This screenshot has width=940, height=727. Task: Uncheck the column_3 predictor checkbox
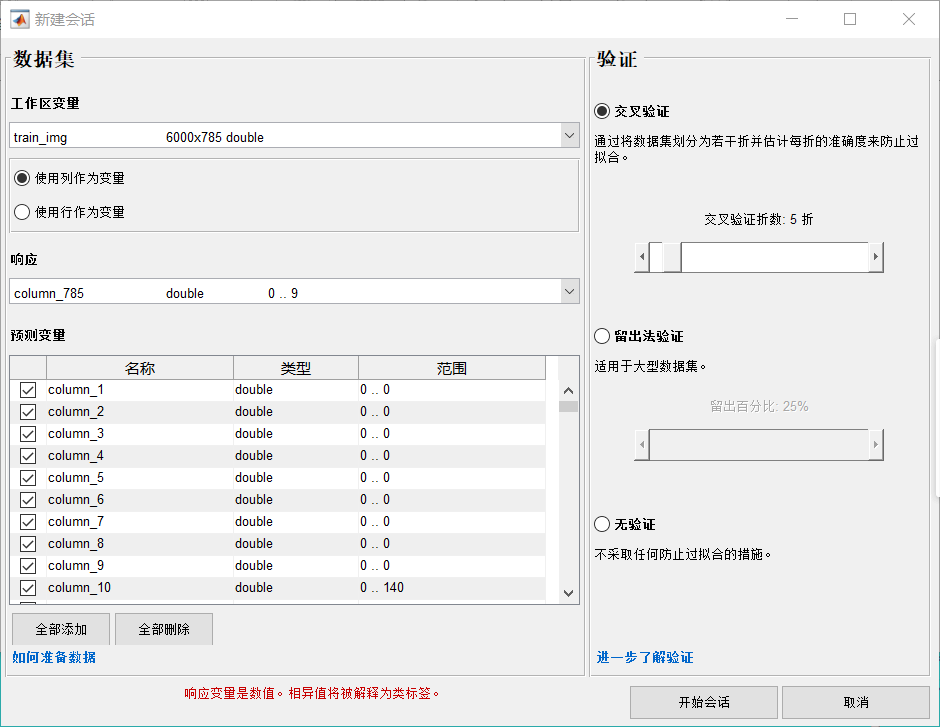point(28,434)
